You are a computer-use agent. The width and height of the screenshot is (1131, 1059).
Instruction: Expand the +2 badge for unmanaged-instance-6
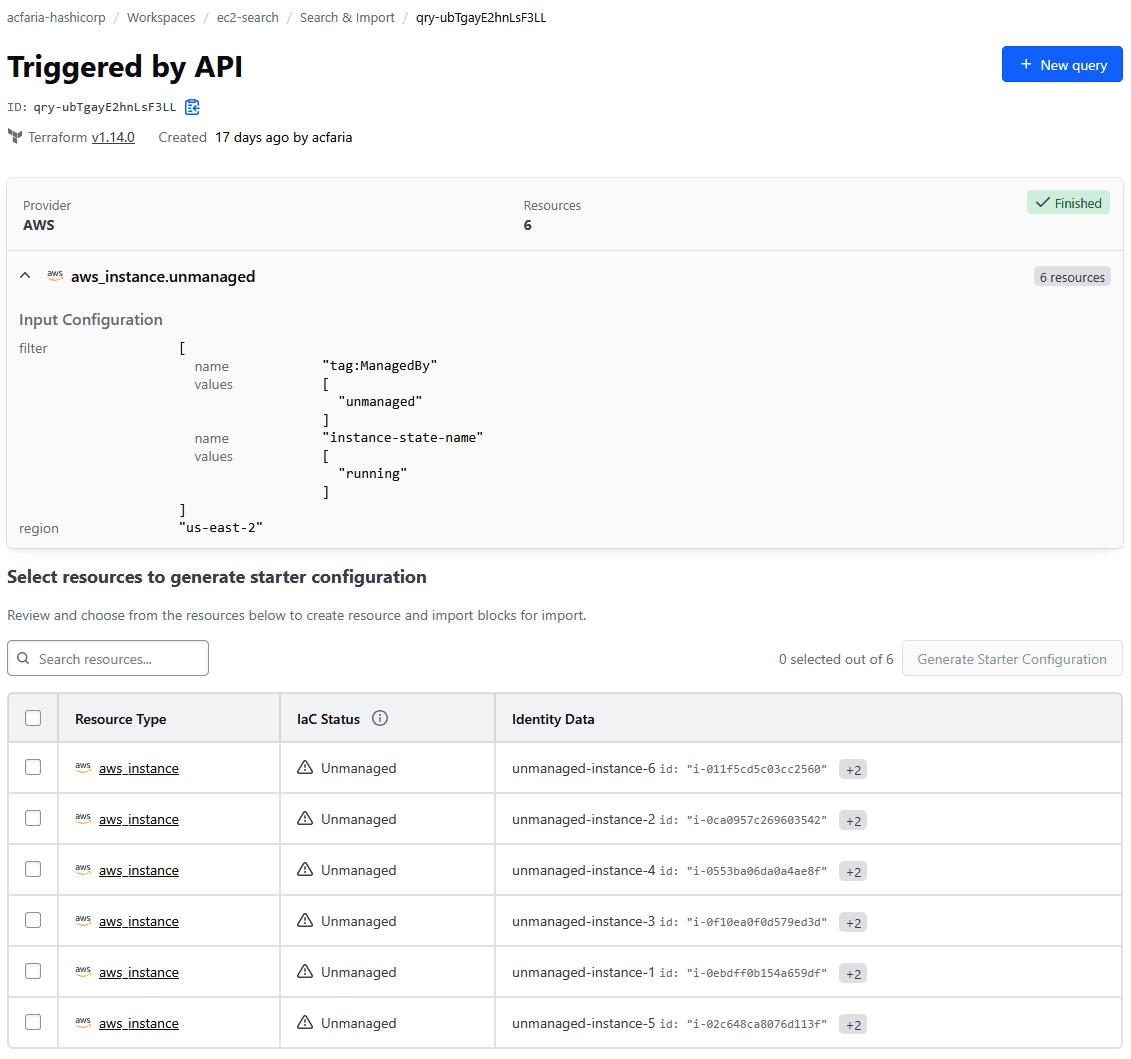point(852,769)
